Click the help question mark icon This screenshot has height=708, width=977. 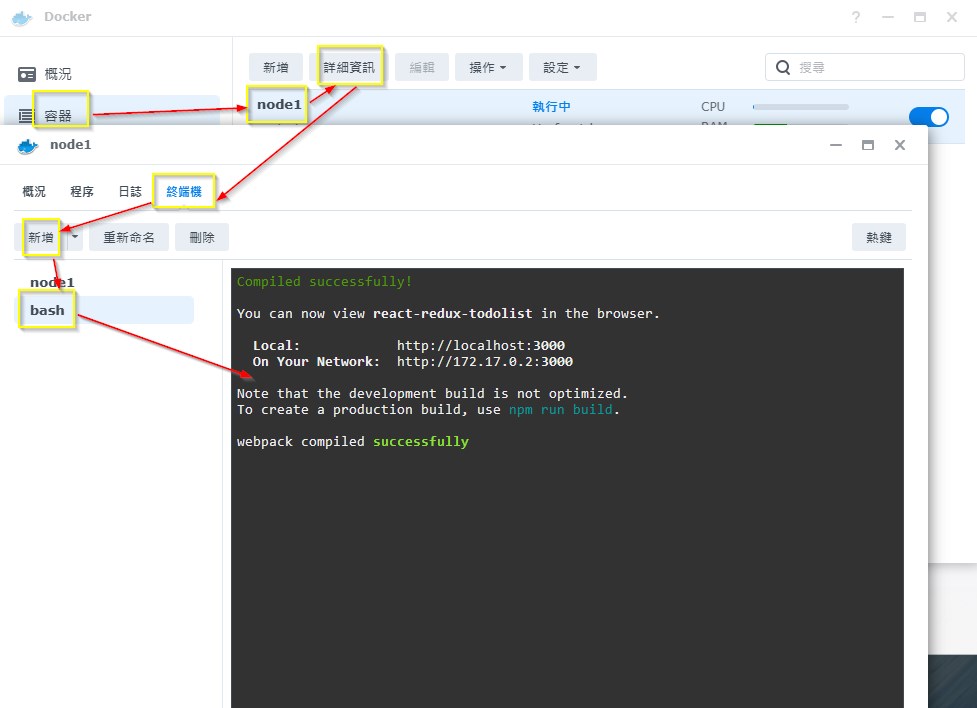[x=856, y=18]
